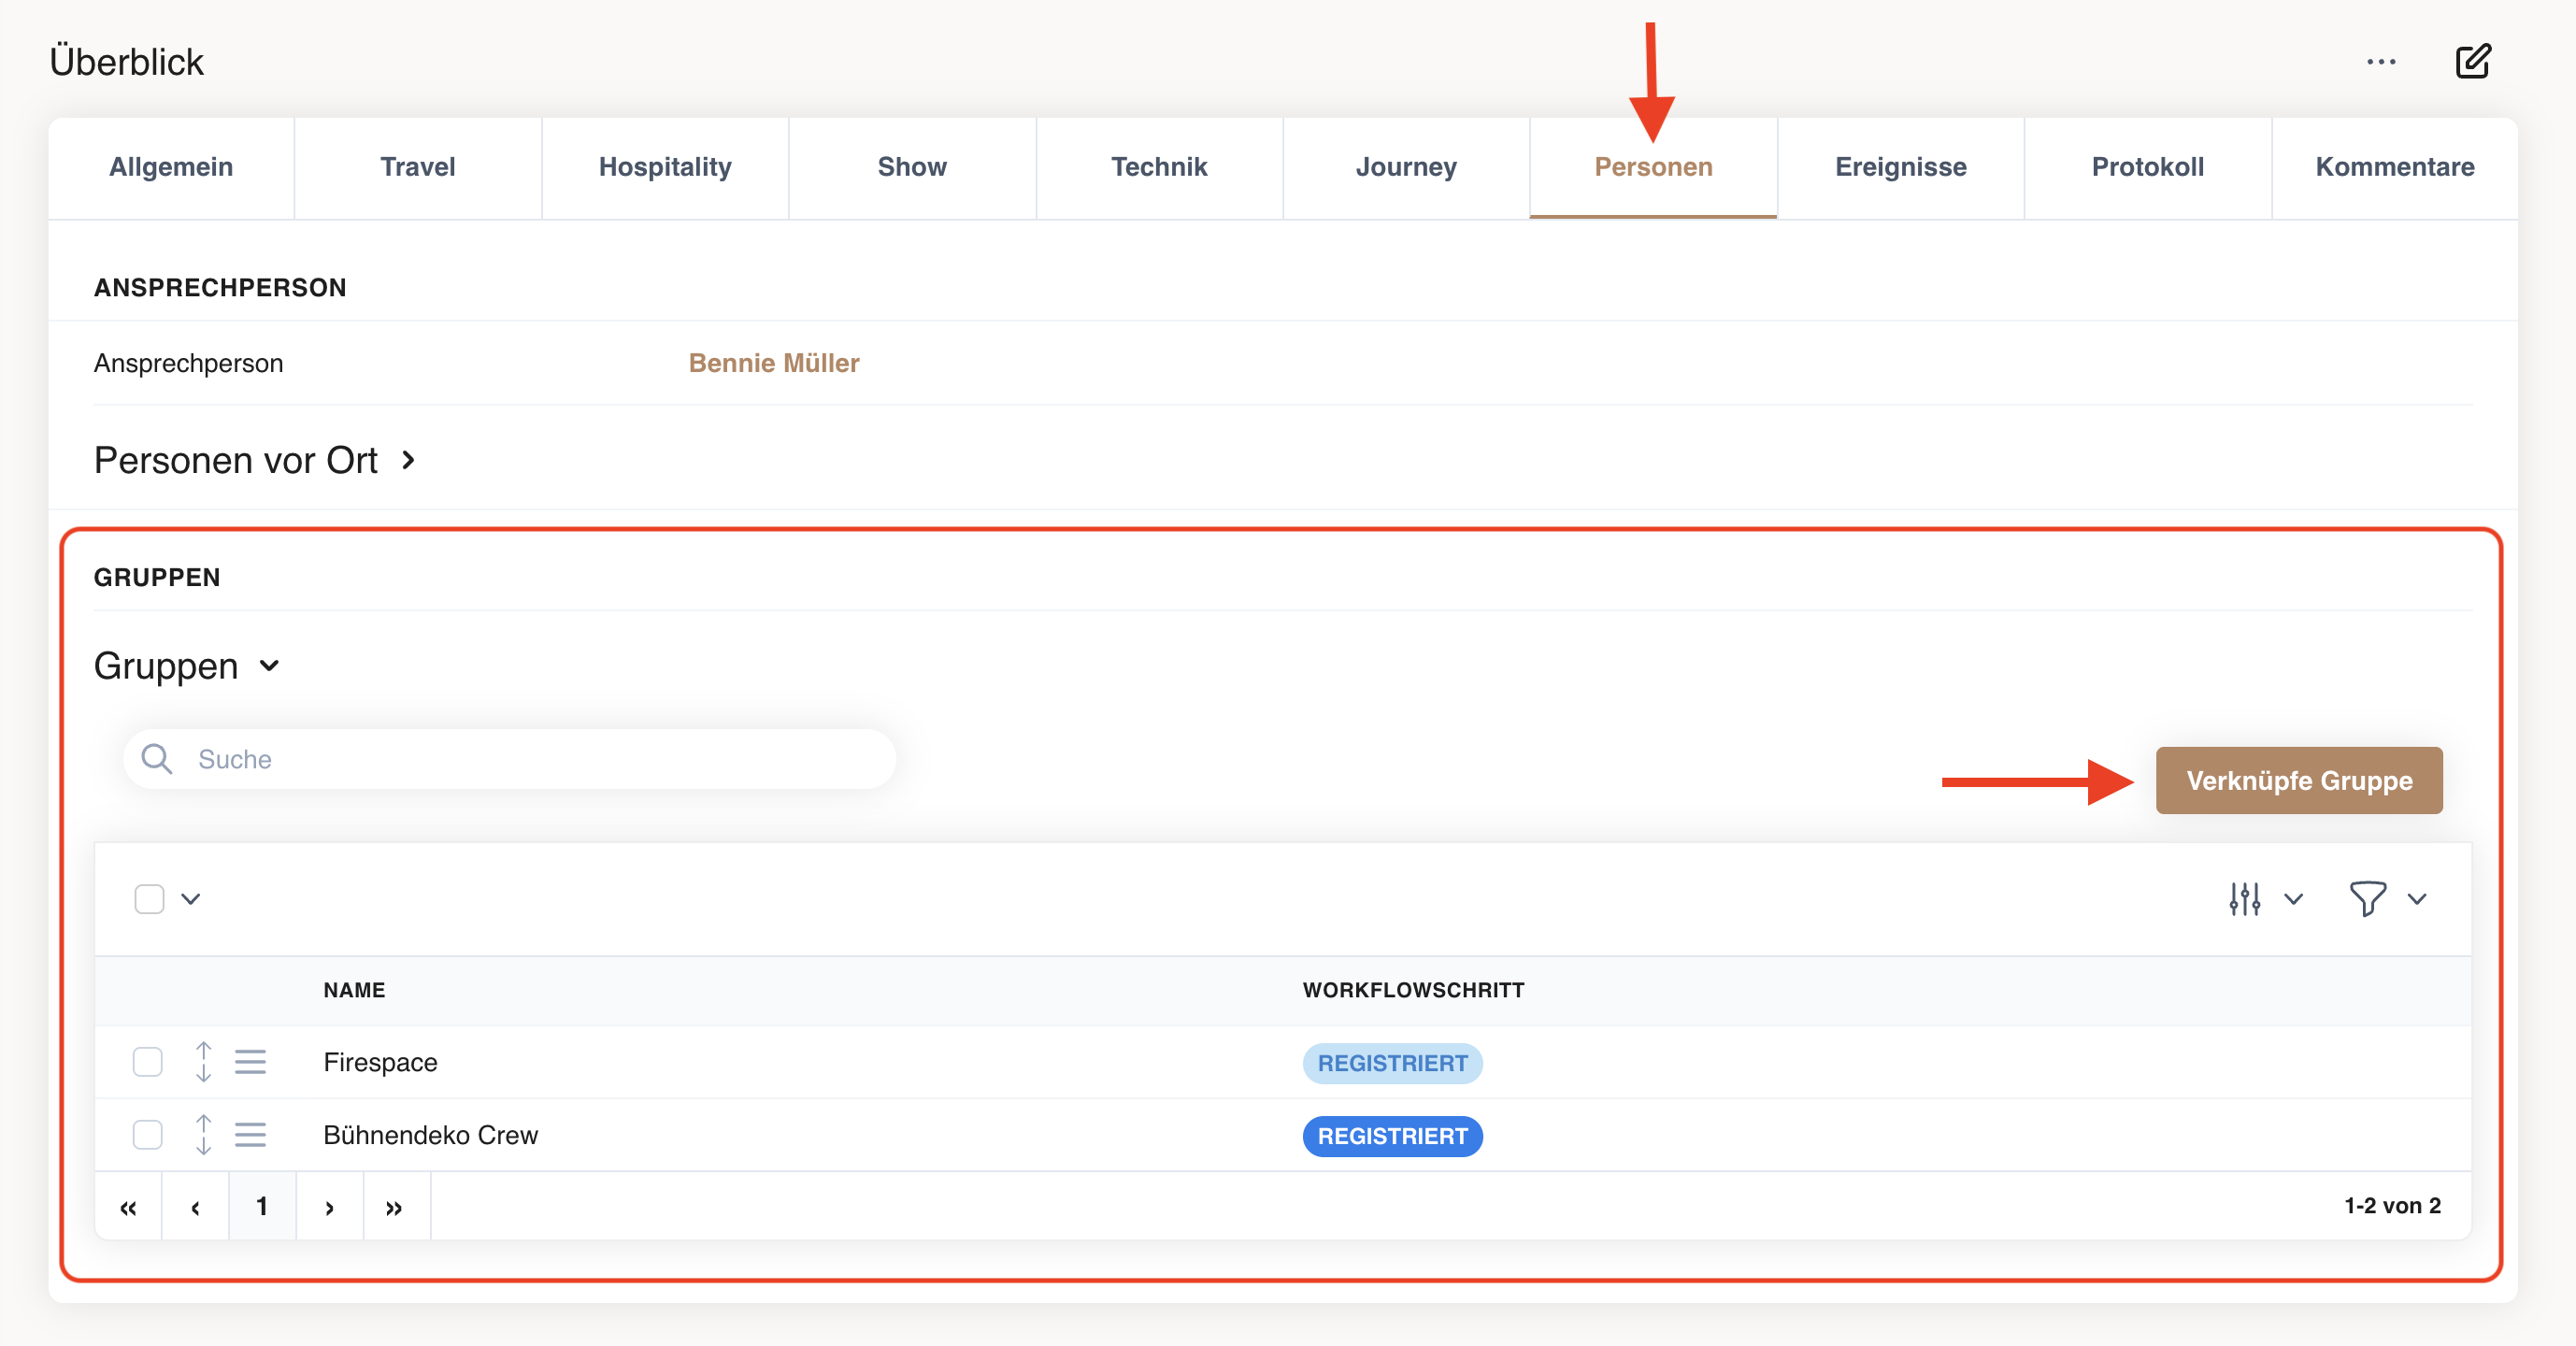The height and width of the screenshot is (1346, 2576).
Task: Click the edit pencil icon in the top right
Action: tap(2472, 62)
